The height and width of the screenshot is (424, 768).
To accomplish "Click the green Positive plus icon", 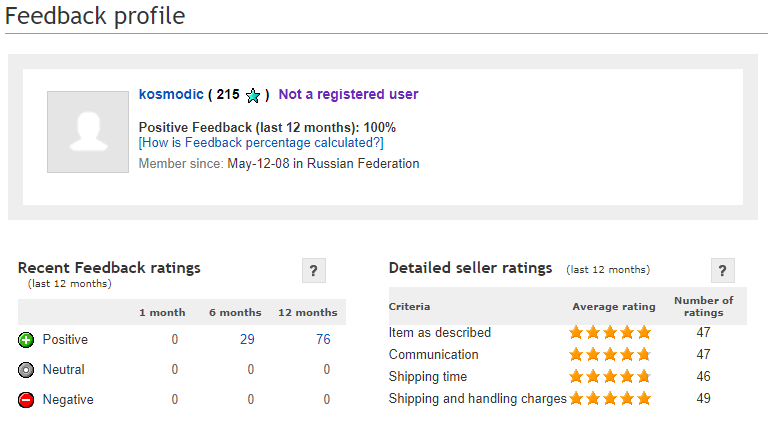I will pos(26,340).
